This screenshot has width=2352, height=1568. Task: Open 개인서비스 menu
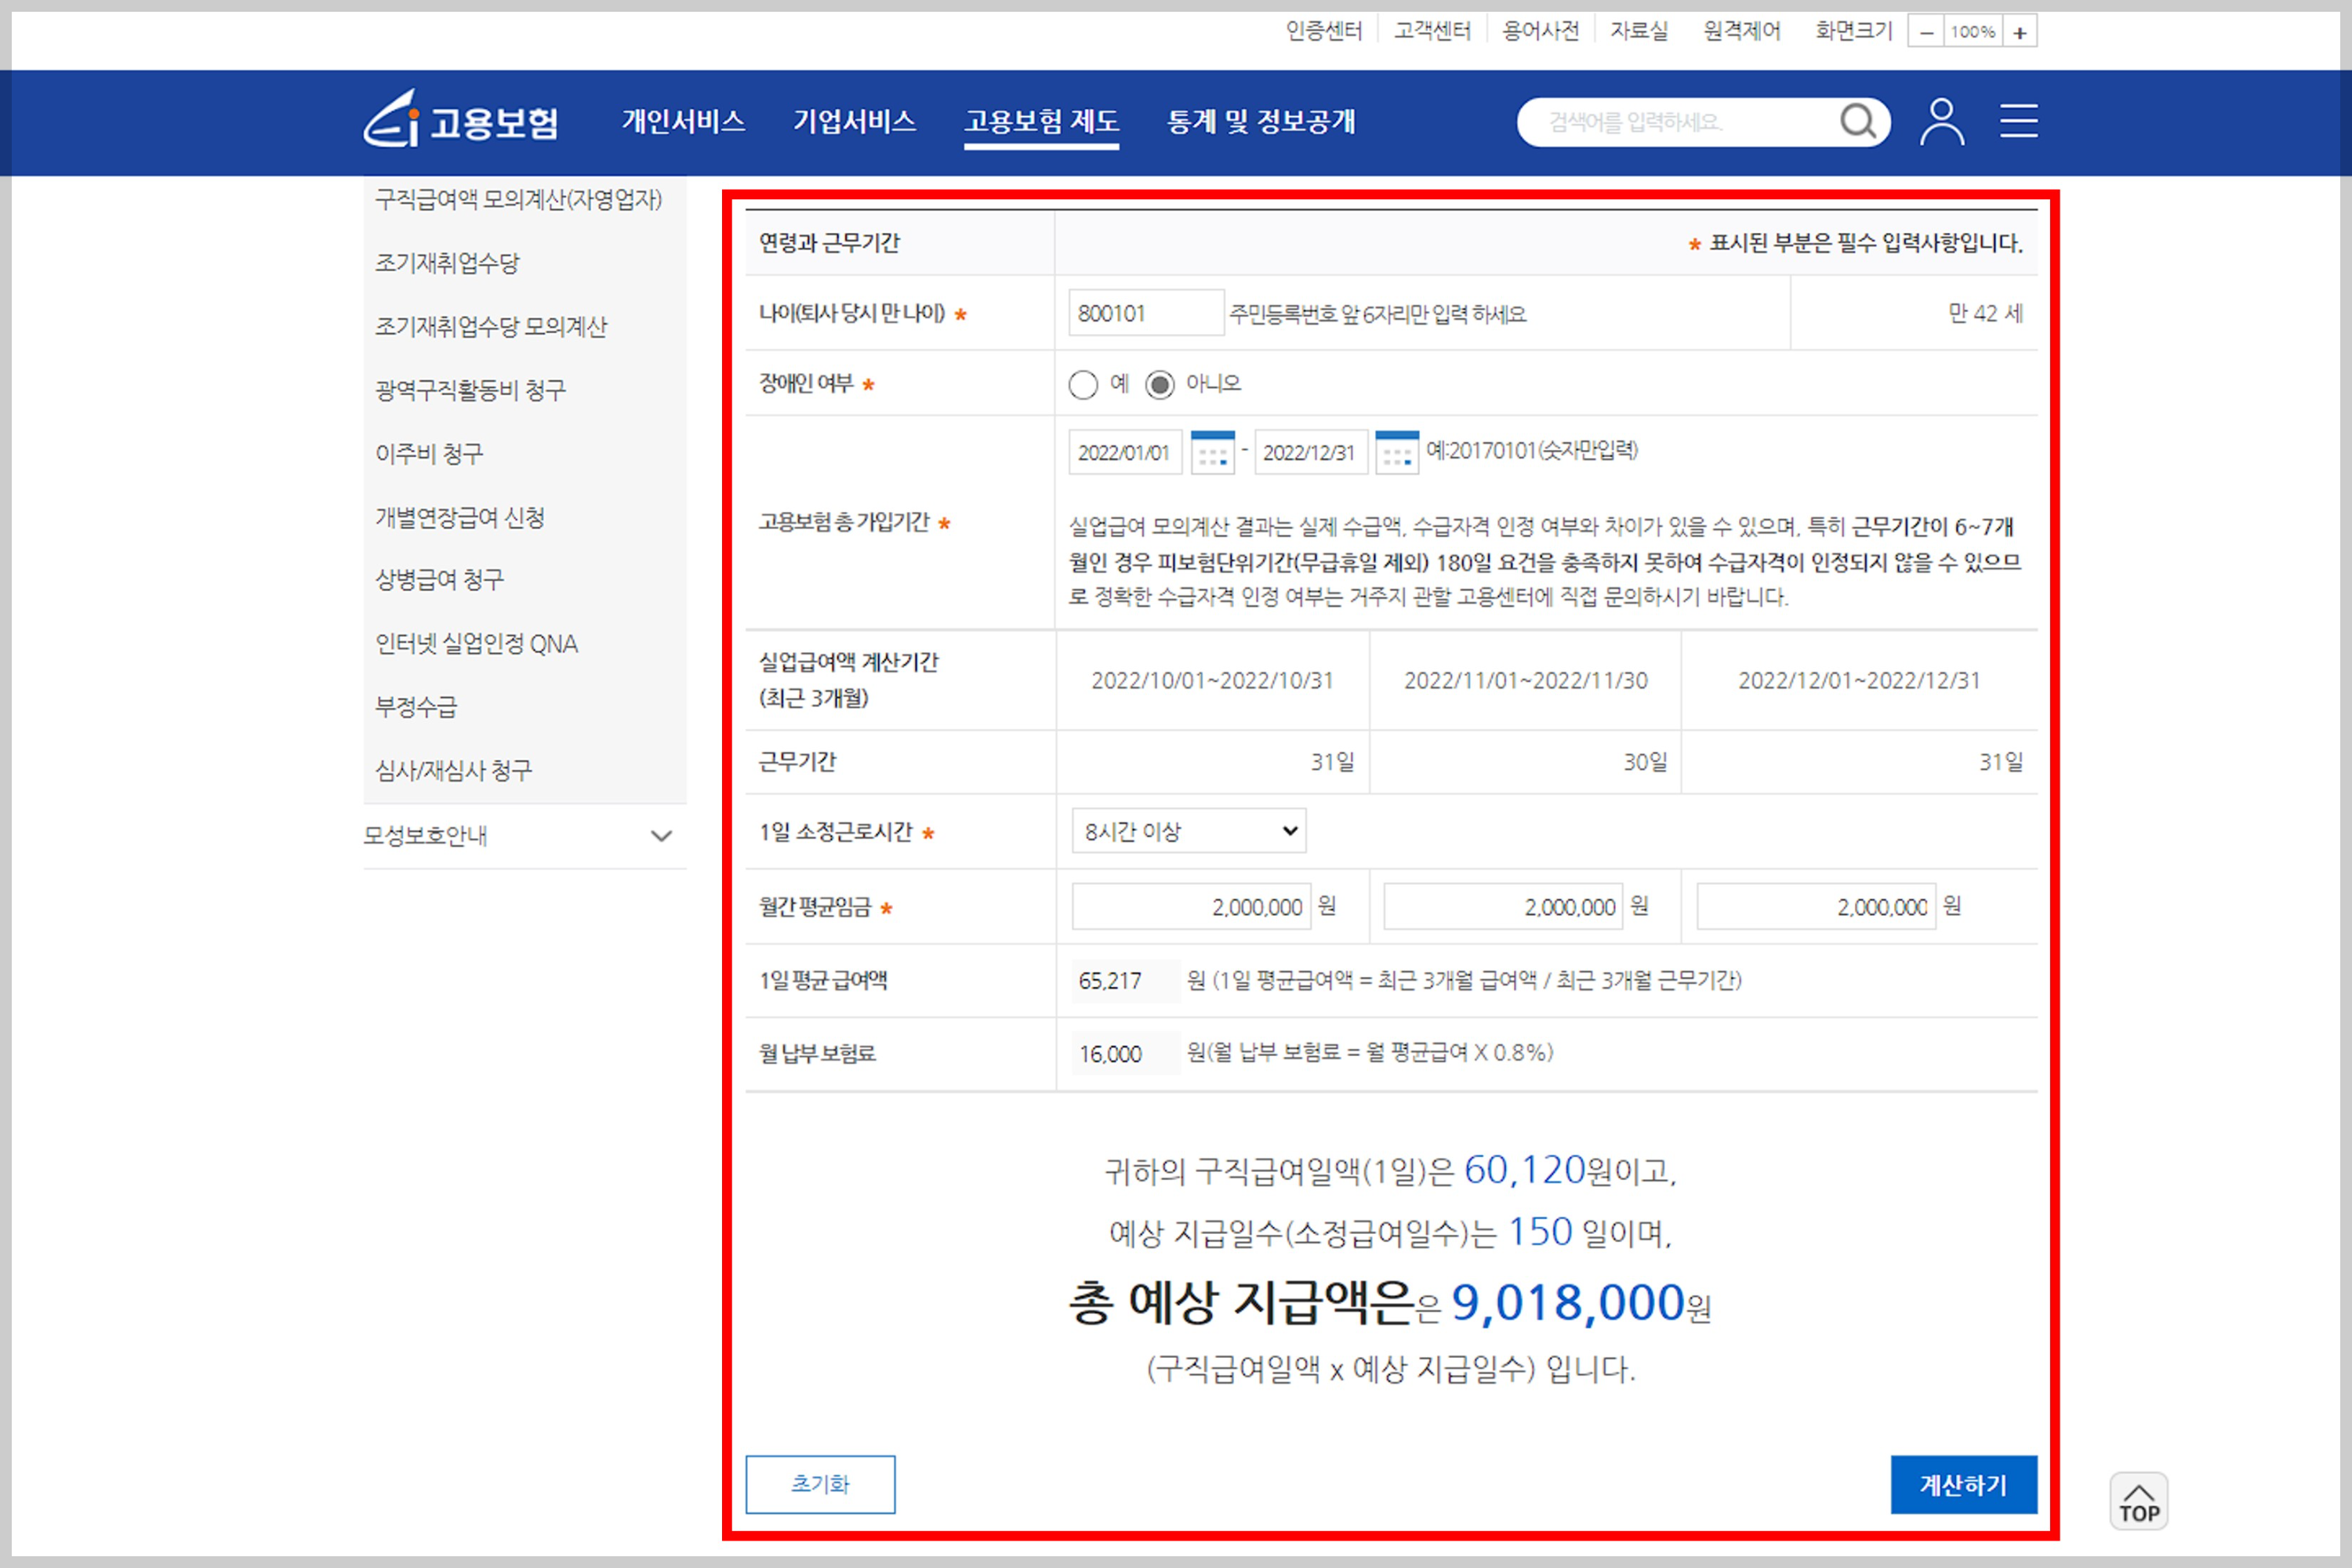[683, 121]
